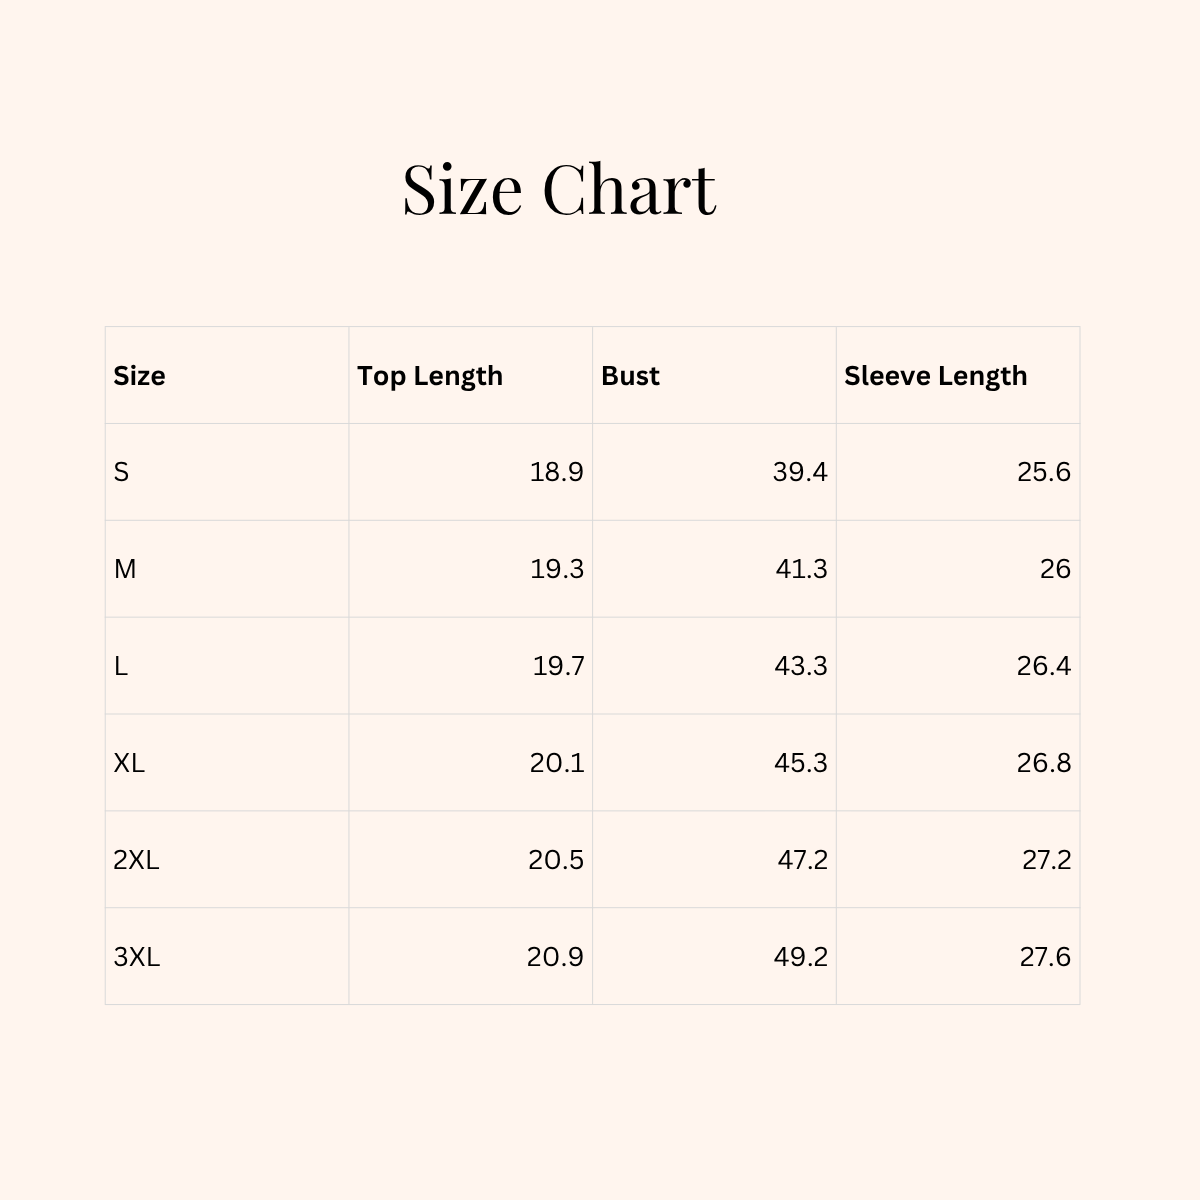Click bust value 43.3
Image resolution: width=1200 pixels, height=1200 pixels.
(x=800, y=666)
